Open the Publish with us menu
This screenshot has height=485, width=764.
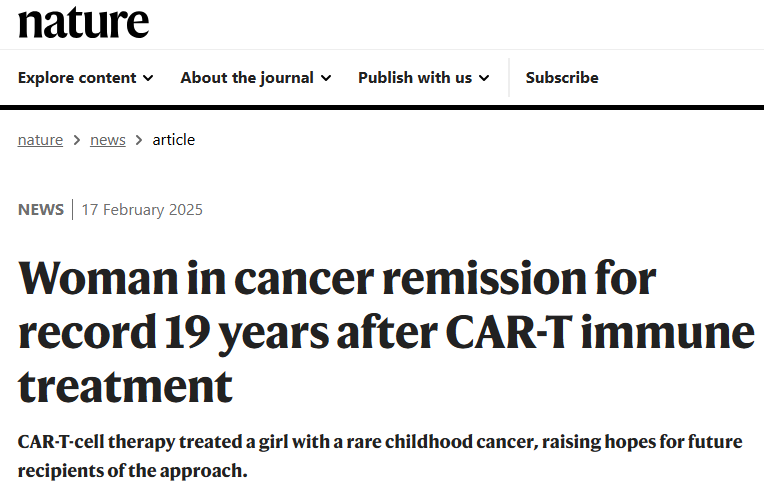[x=423, y=78]
